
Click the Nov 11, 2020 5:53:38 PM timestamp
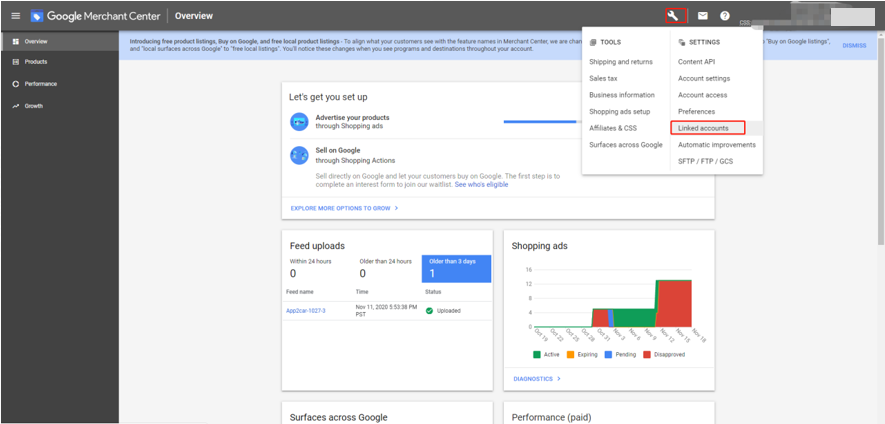pos(386,311)
